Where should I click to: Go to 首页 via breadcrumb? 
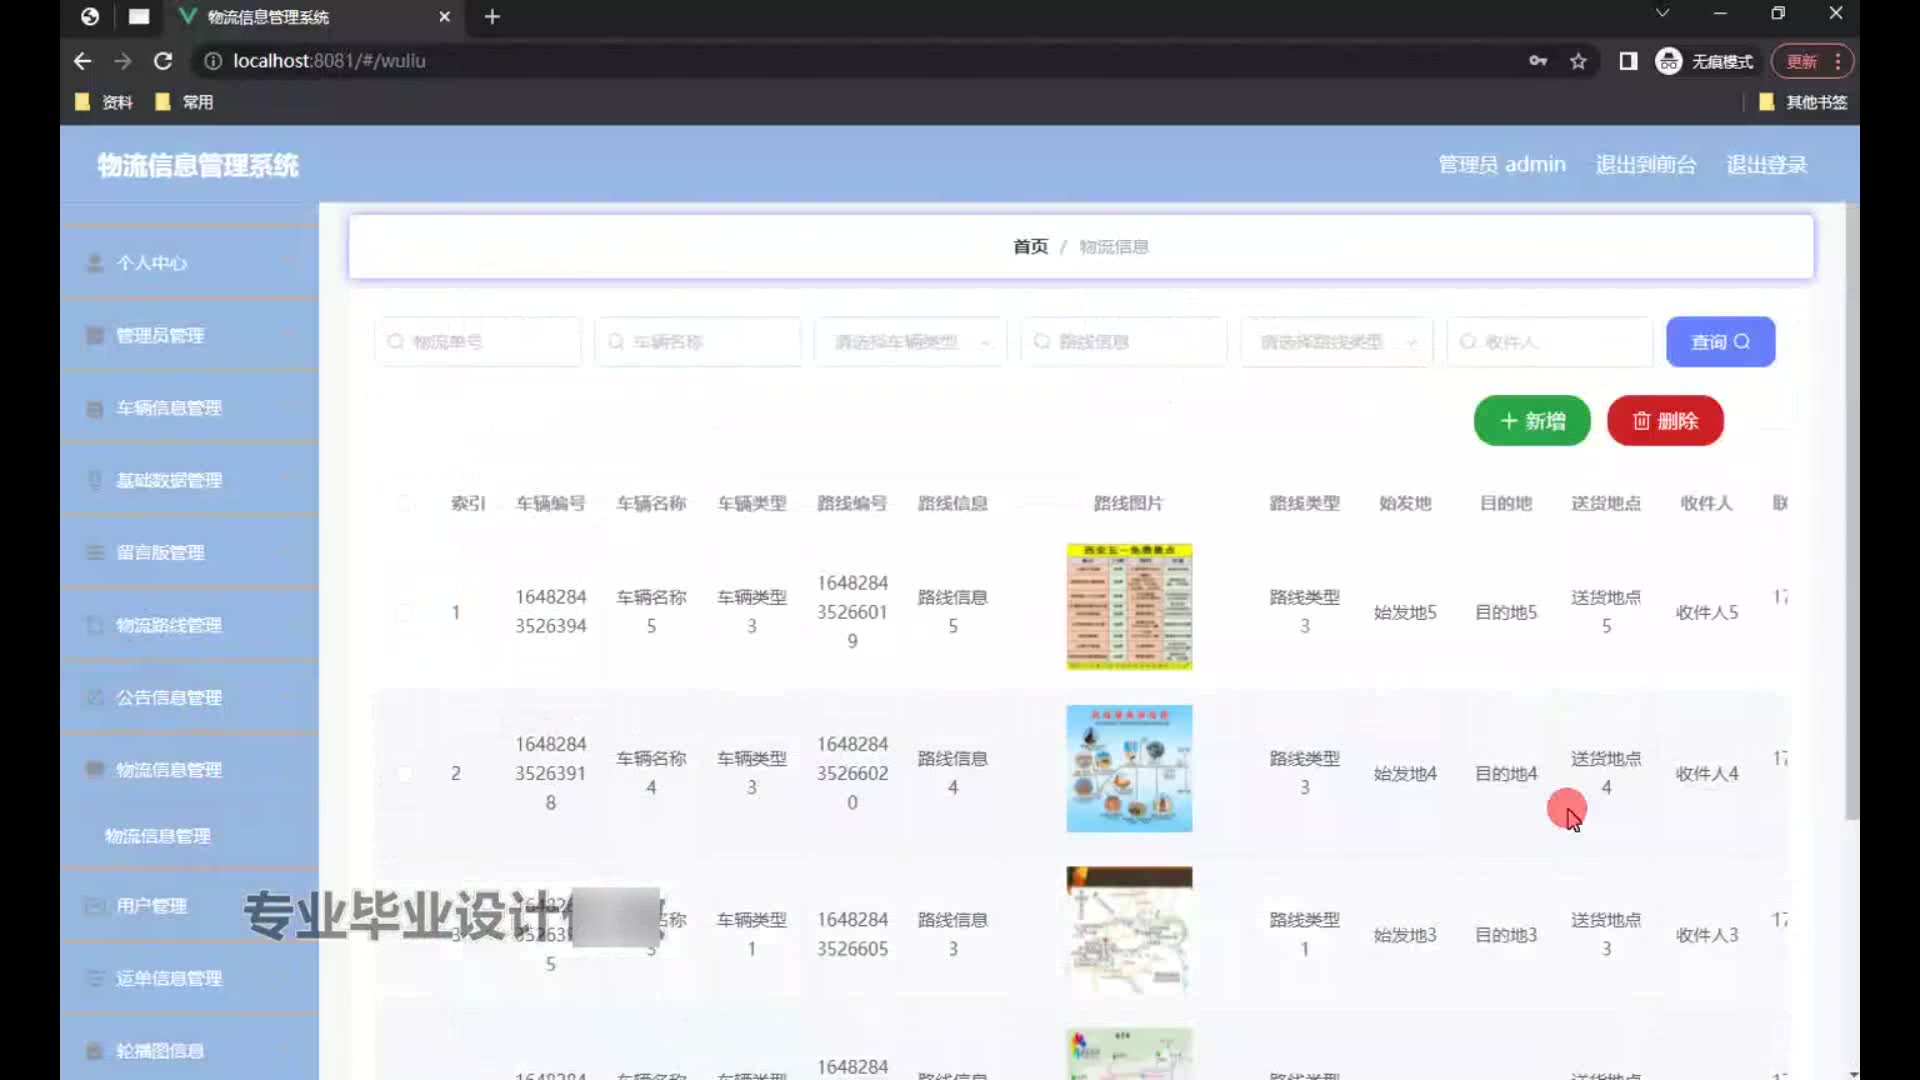coord(1030,247)
